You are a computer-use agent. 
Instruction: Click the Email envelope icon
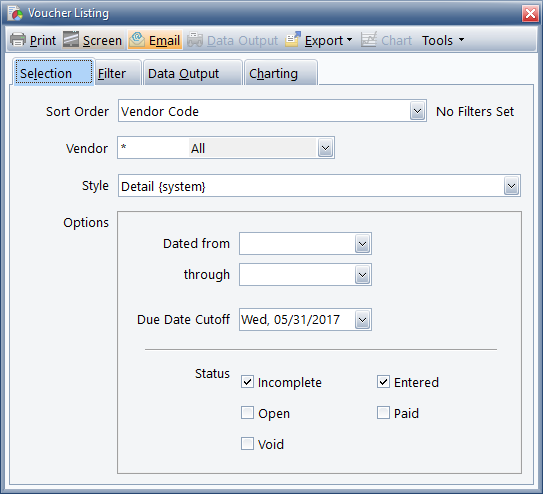coord(137,40)
